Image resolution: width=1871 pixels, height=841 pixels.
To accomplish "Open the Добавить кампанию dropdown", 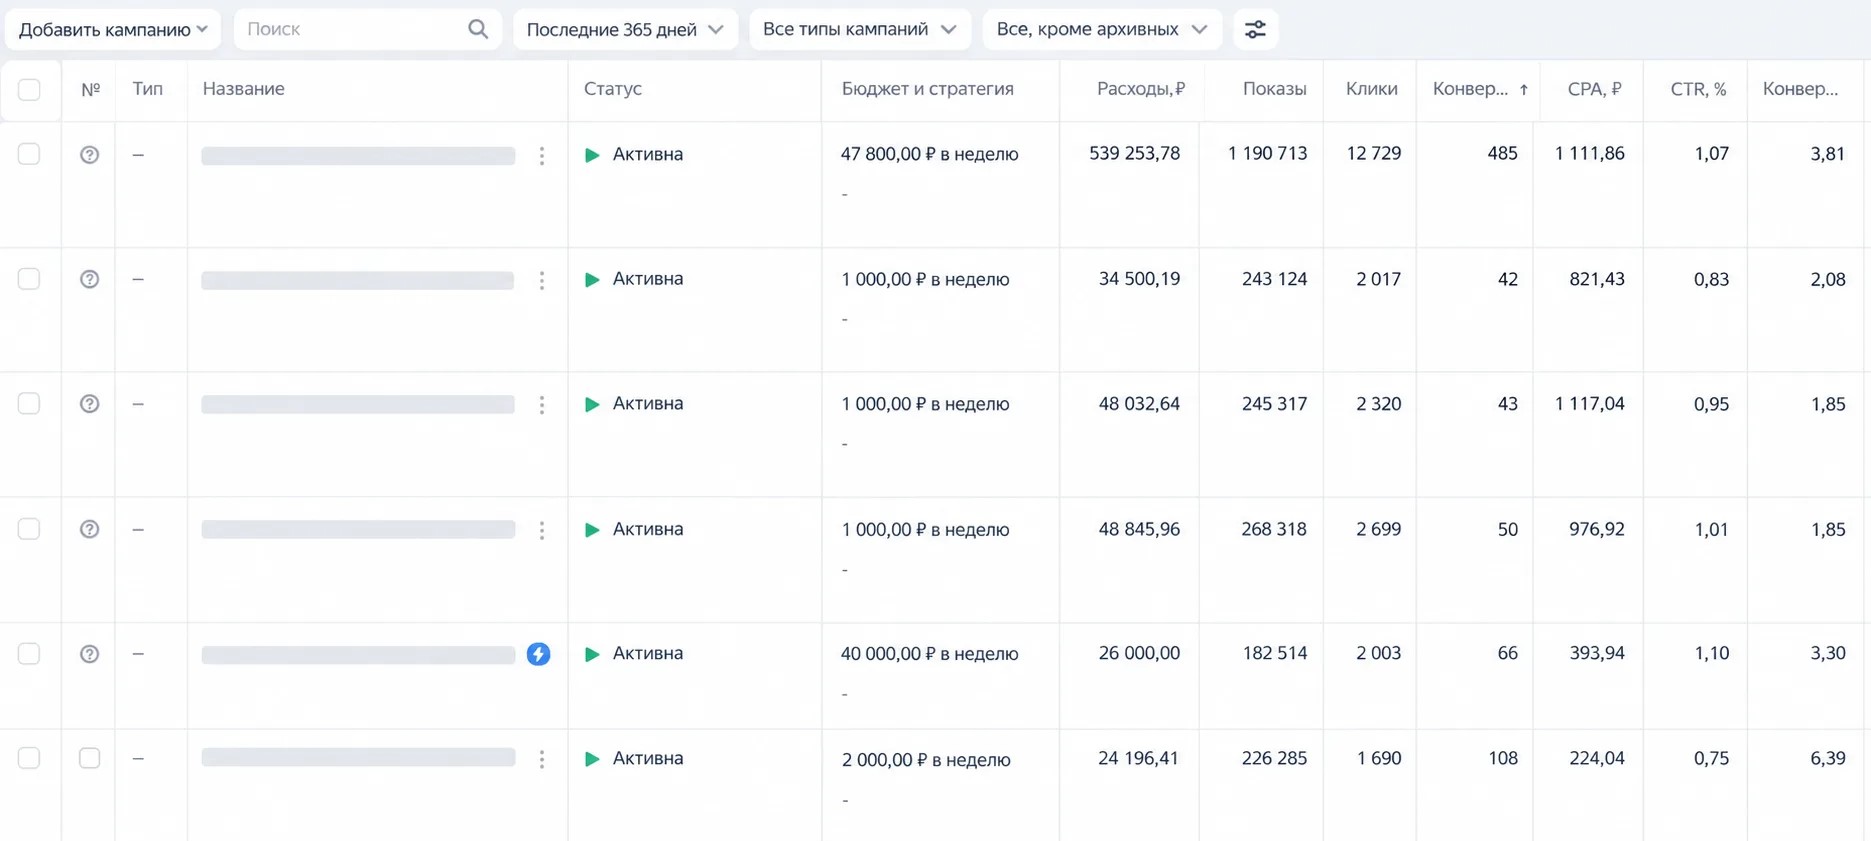I will tap(113, 29).
